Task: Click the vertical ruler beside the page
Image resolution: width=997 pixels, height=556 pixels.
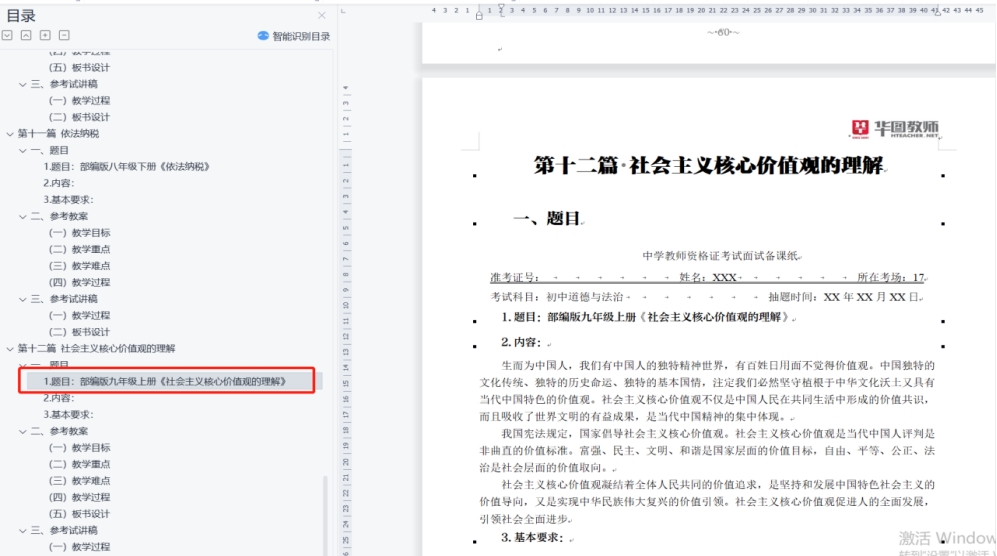Action: click(346, 300)
